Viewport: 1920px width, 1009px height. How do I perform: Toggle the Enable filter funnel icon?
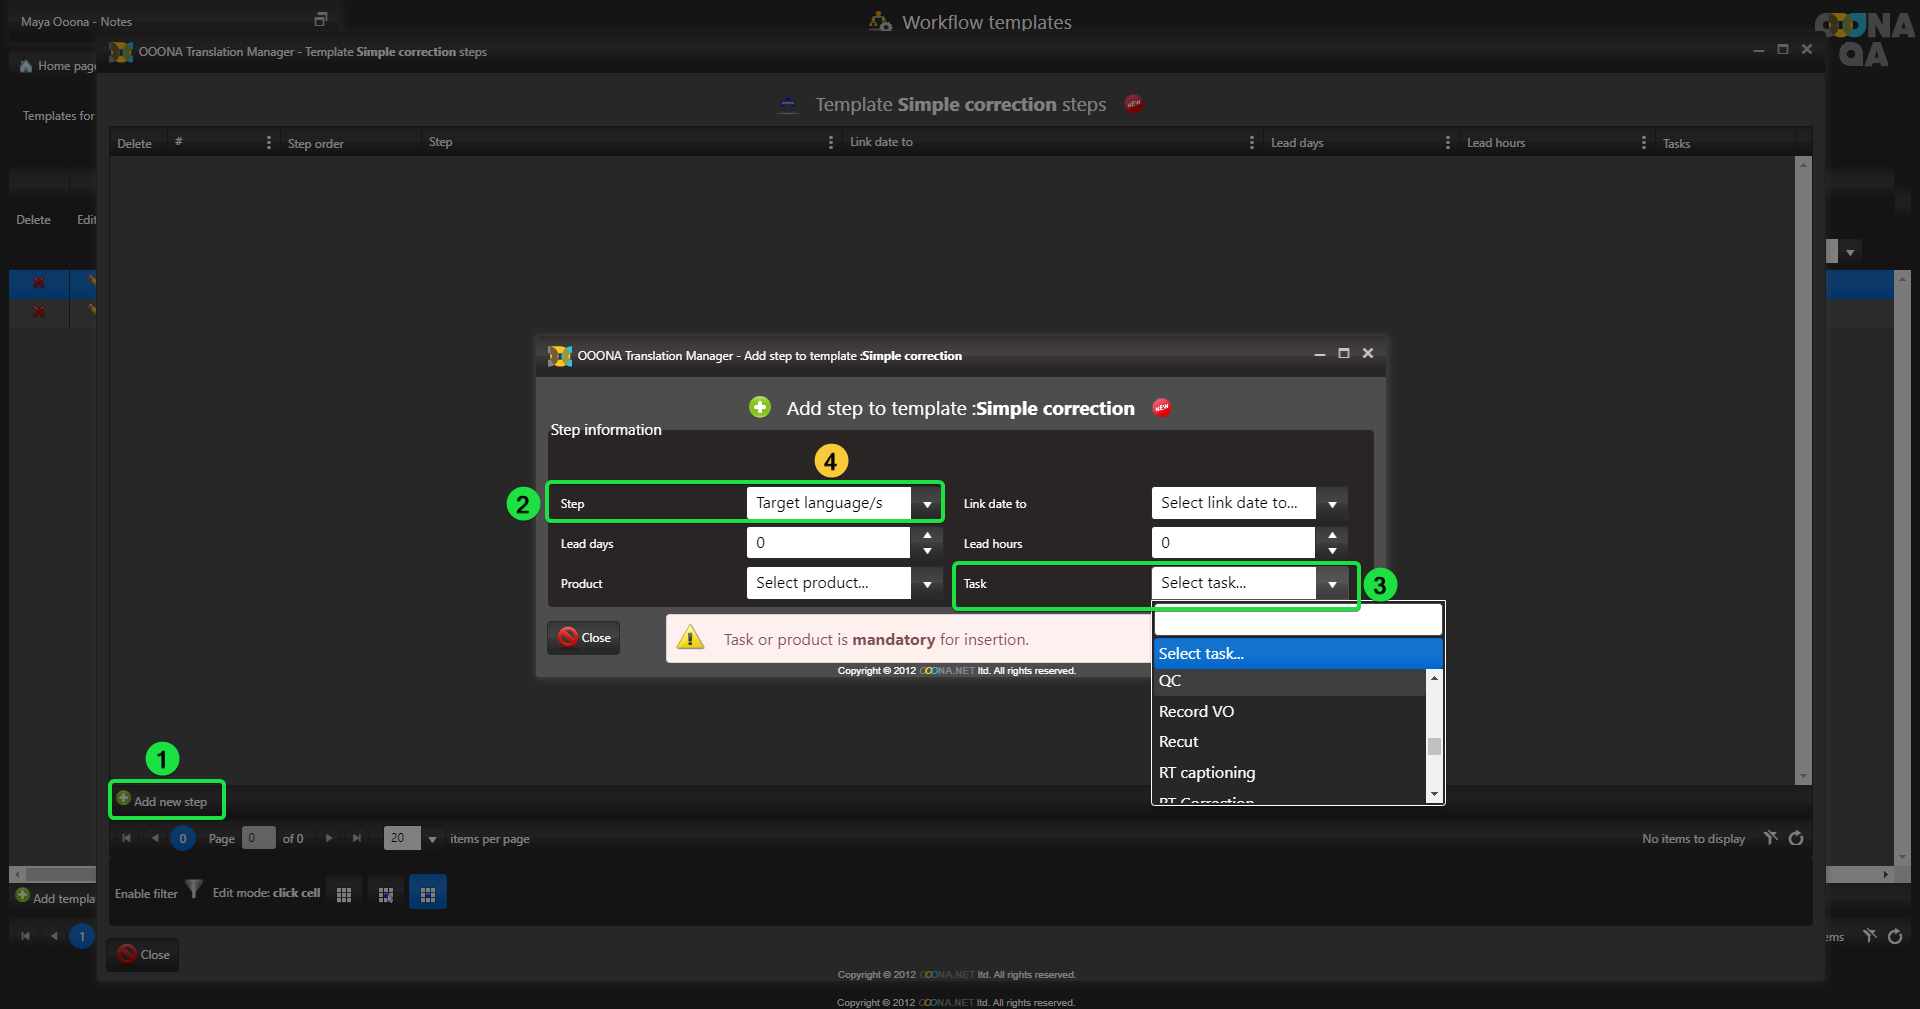(194, 889)
